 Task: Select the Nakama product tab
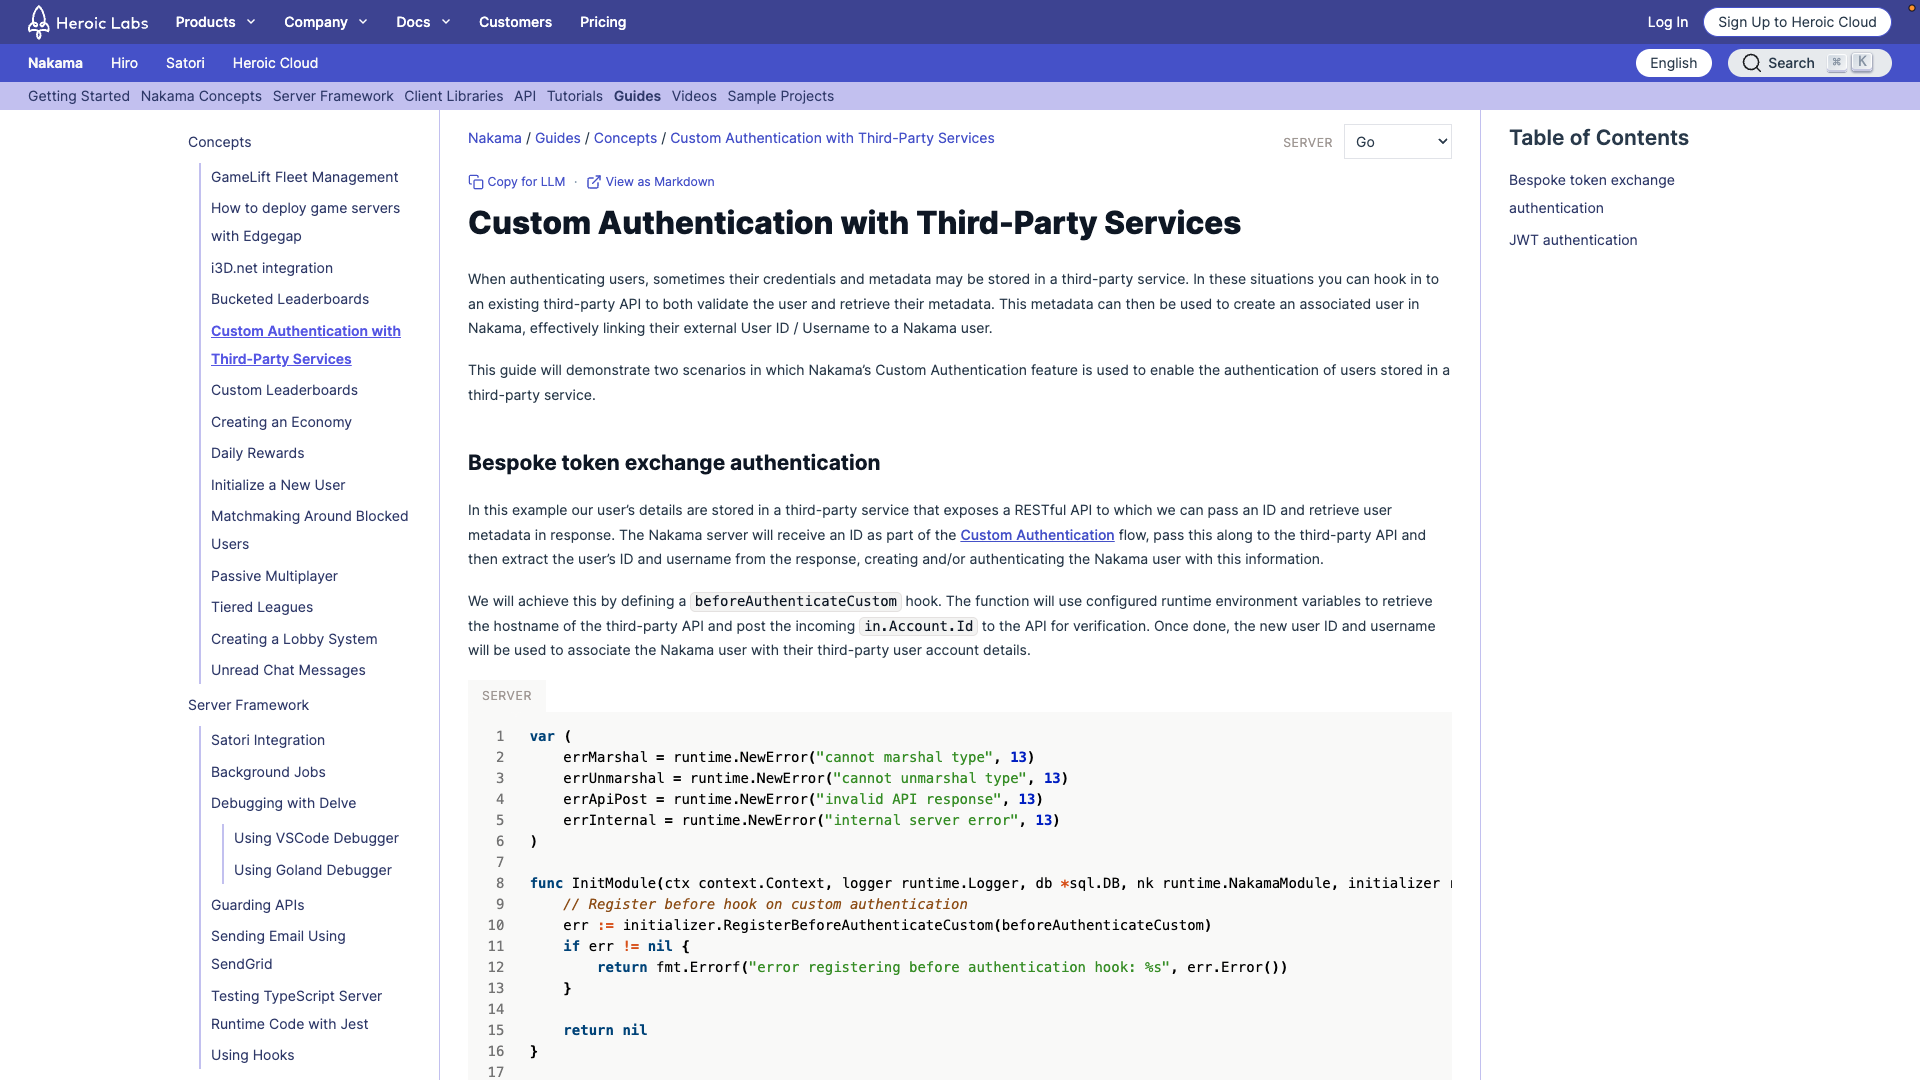coord(55,63)
